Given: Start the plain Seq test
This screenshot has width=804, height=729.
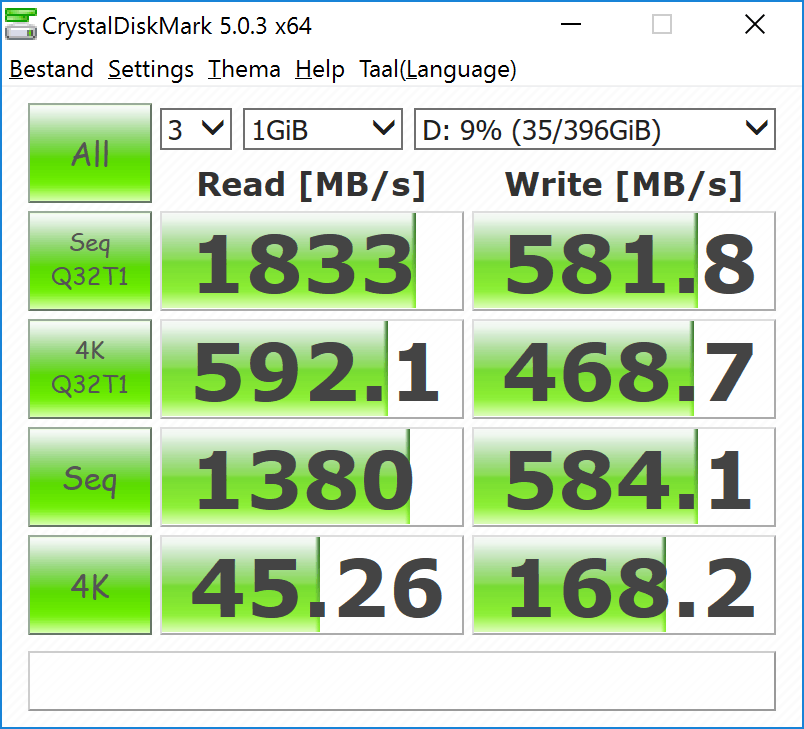Looking at the screenshot, I should (x=90, y=477).
